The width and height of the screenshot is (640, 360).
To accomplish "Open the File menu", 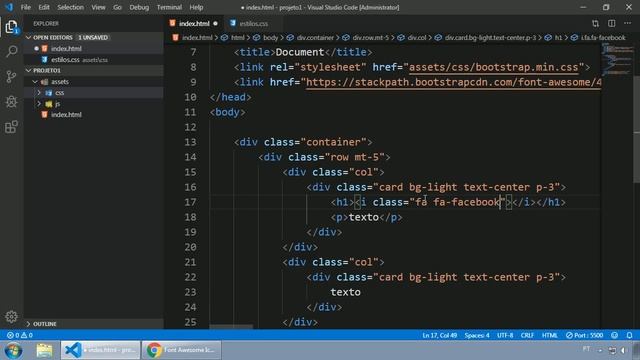I will (26, 7).
